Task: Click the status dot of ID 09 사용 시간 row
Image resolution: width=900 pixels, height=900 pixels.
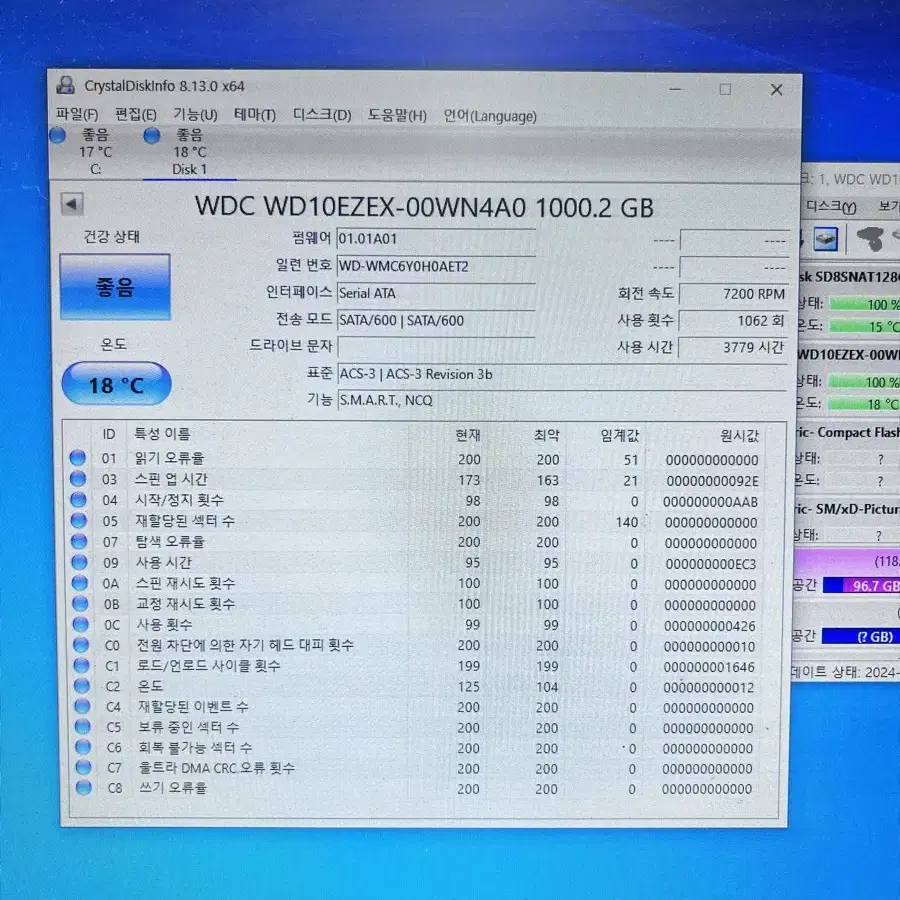Action: point(79,562)
